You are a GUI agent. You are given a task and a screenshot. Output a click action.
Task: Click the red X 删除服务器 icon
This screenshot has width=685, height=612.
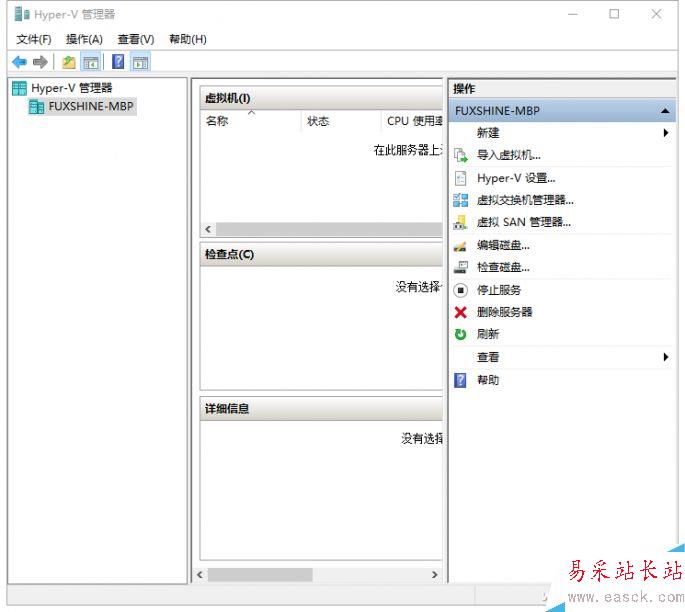point(460,312)
